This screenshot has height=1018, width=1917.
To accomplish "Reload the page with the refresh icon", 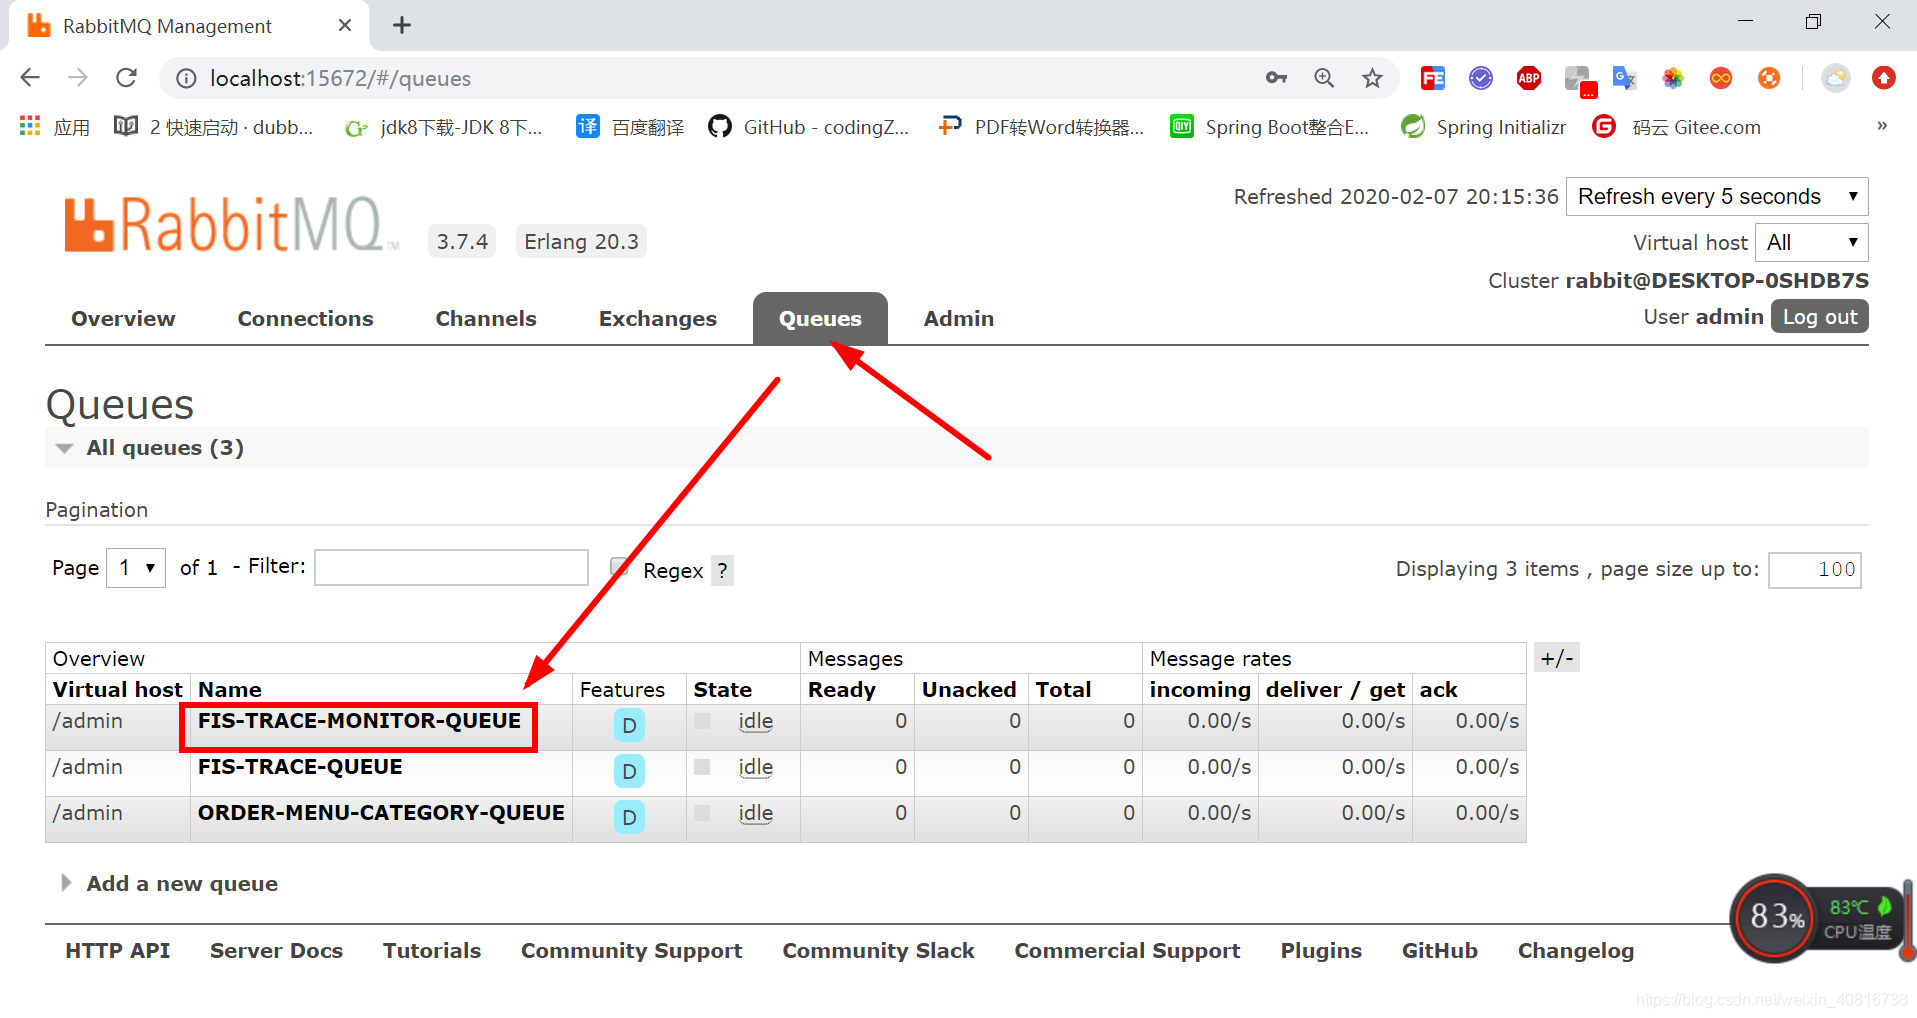I will coord(126,78).
